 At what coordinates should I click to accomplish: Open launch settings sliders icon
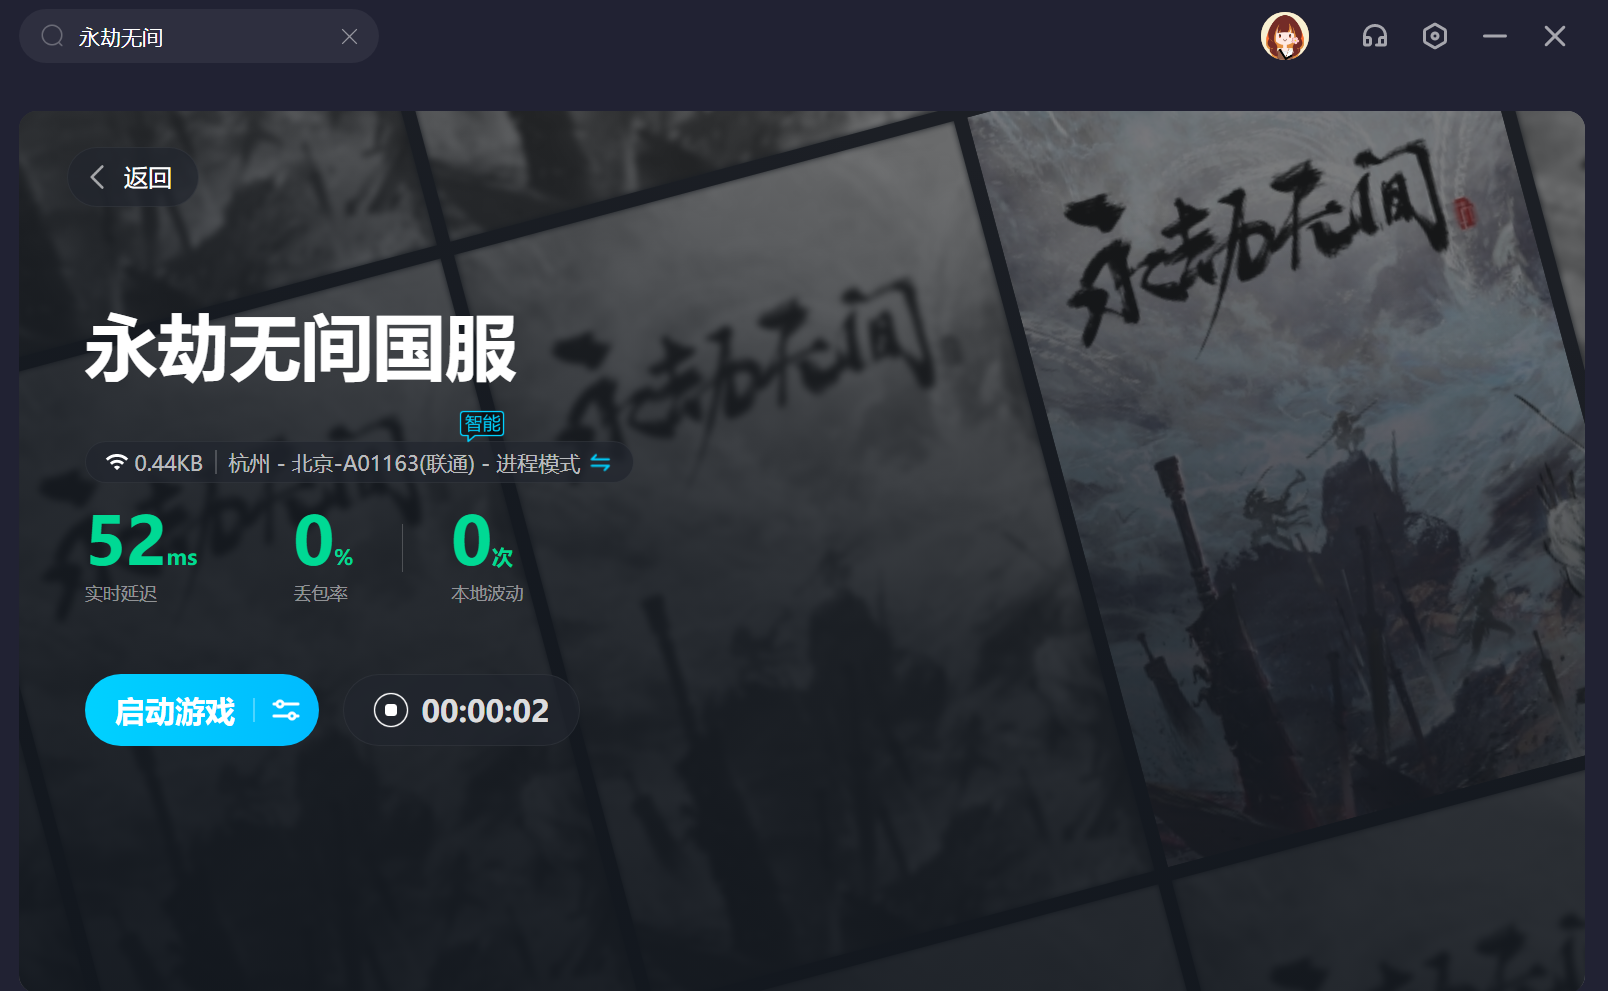[x=286, y=711]
